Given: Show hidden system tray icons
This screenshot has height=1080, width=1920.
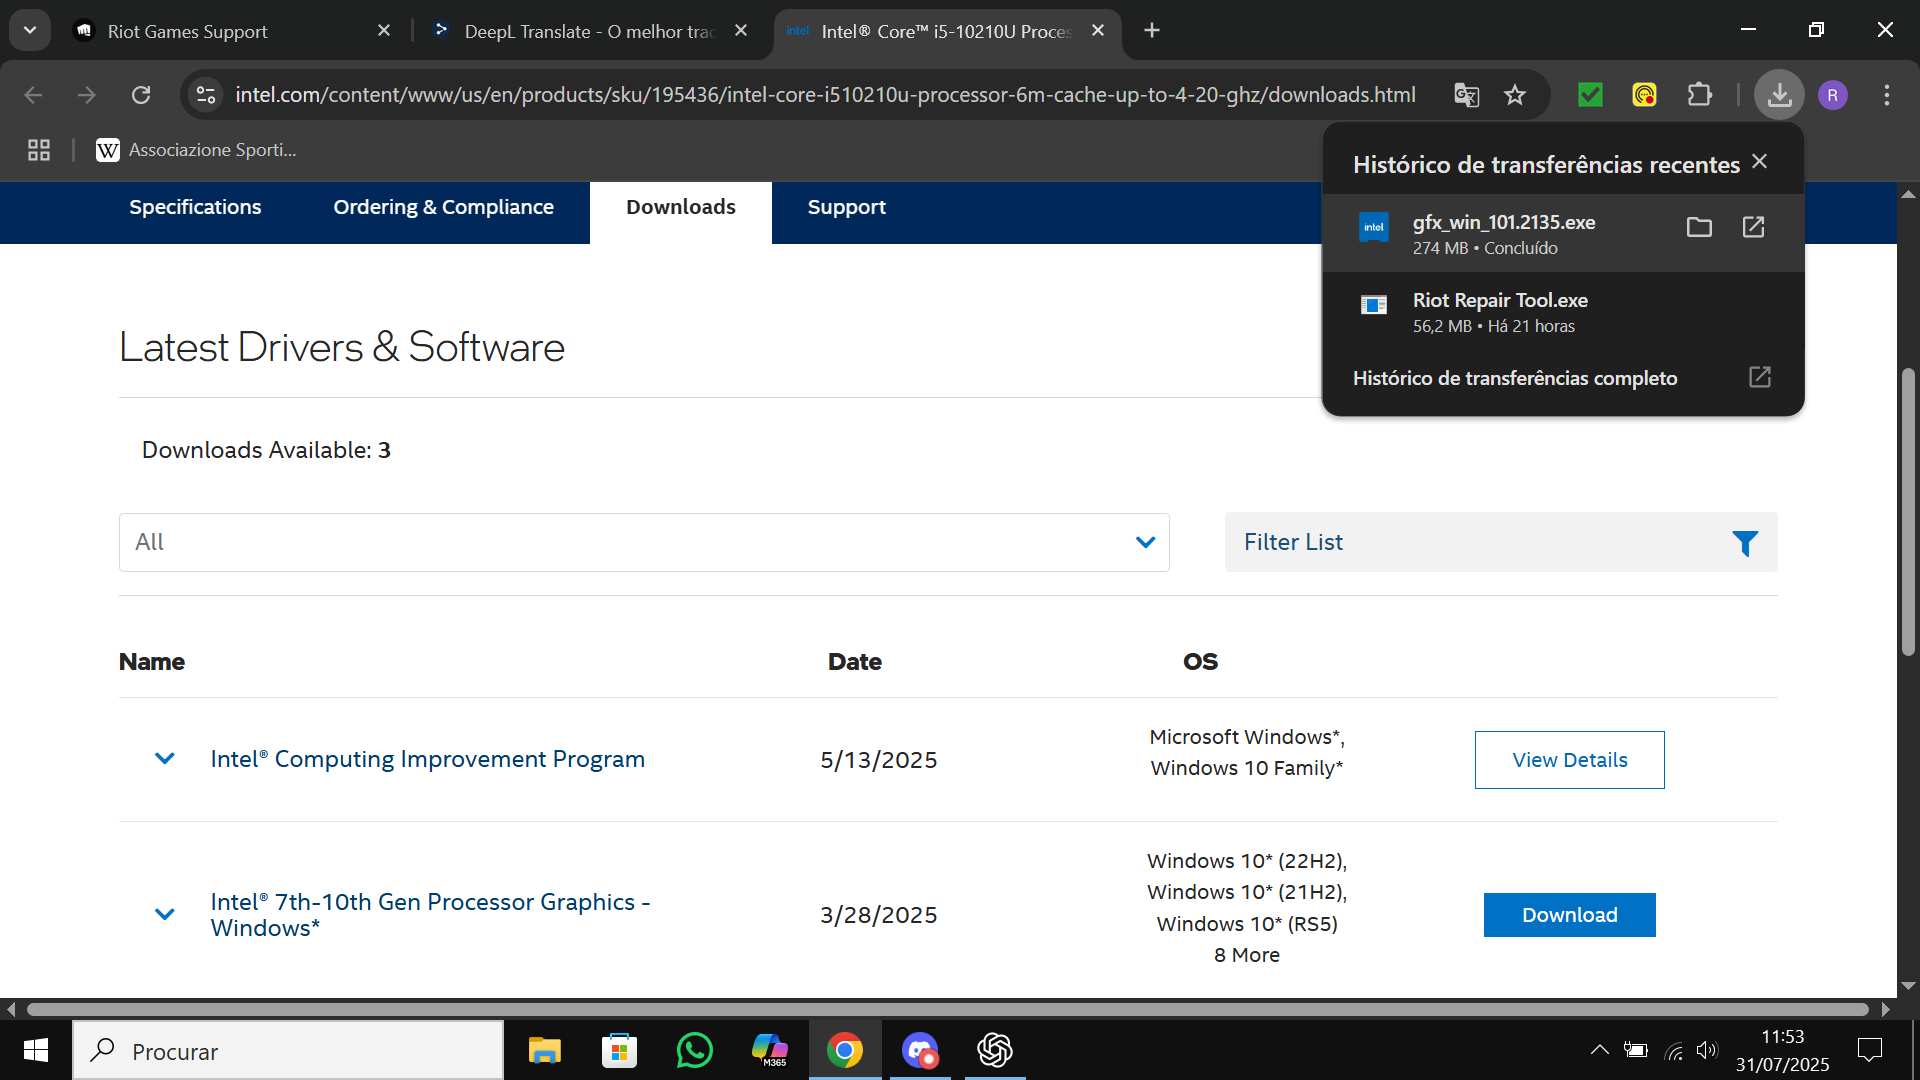Looking at the screenshot, I should pos(1599,1050).
